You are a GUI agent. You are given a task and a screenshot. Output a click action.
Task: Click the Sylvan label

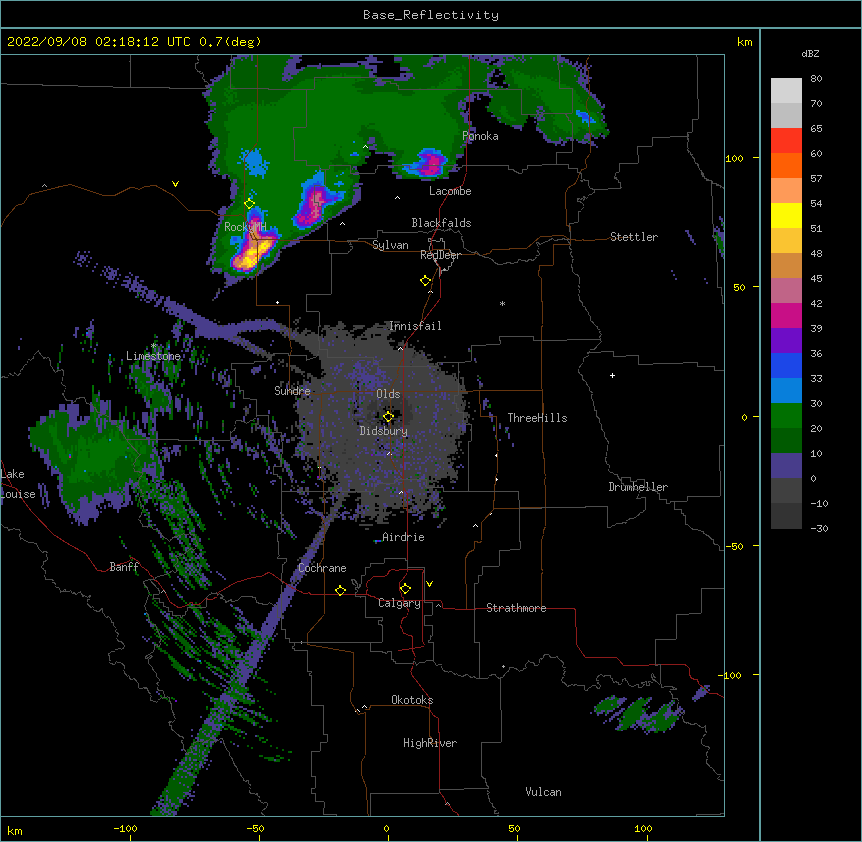pos(390,245)
